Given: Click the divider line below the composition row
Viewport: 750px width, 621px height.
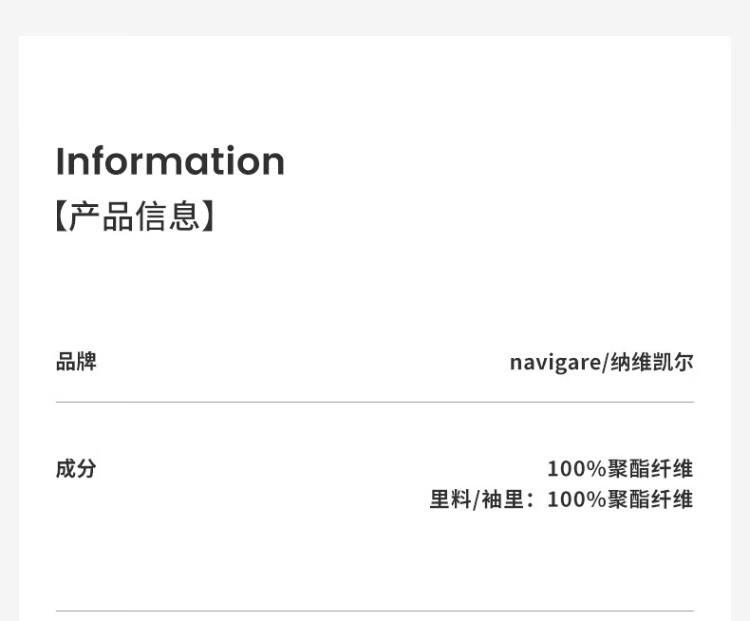Looking at the screenshot, I should [x=374, y=610].
